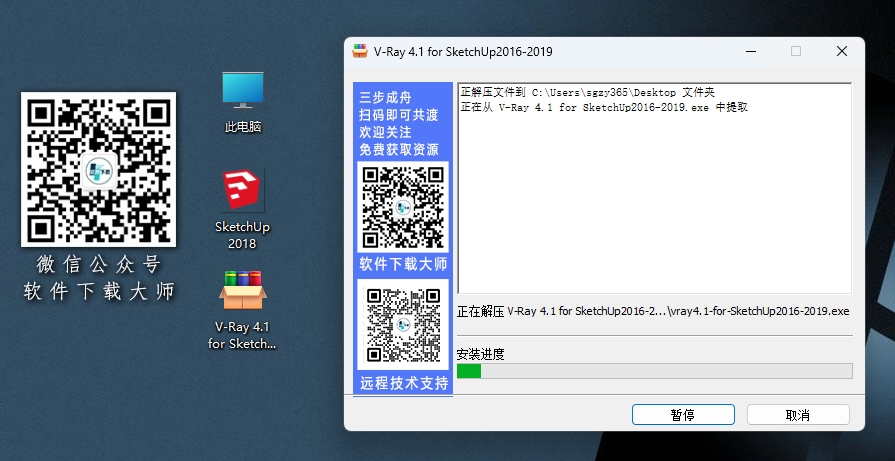Image resolution: width=895 pixels, height=461 pixels.
Task: Click the 免费获取资源 text
Action: tap(399, 149)
